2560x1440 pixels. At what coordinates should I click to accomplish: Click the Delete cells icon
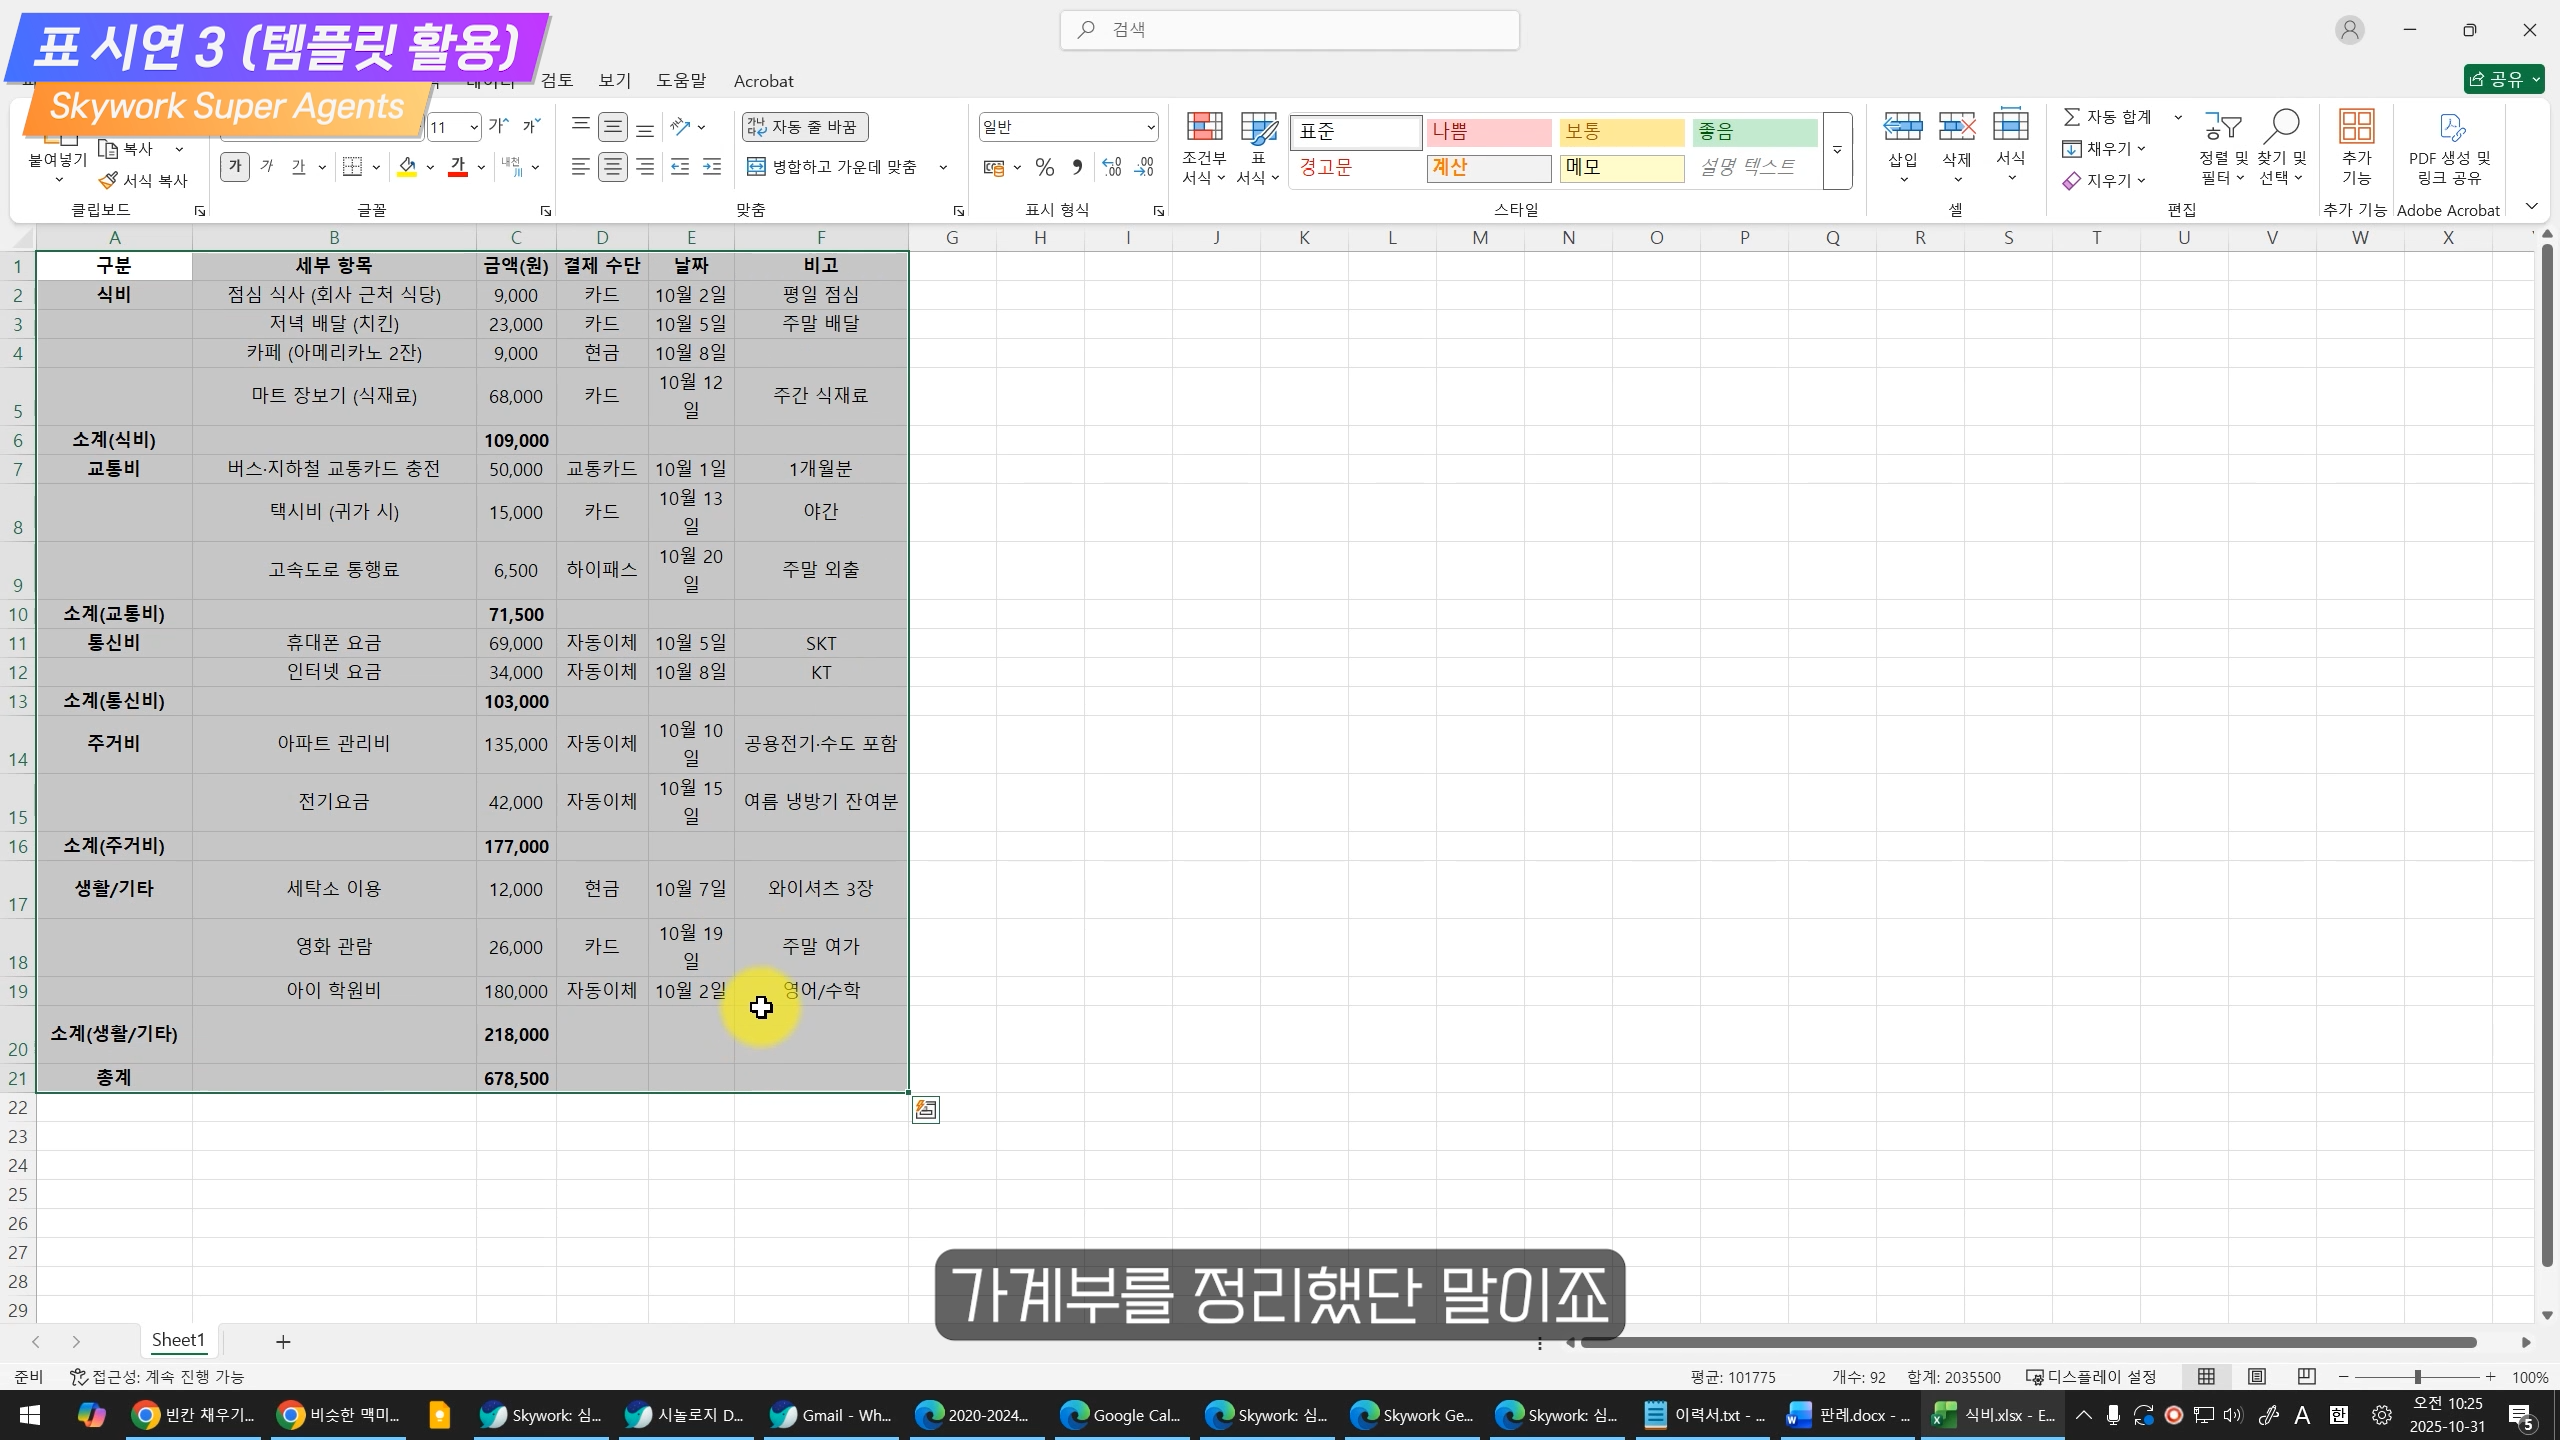1956,128
